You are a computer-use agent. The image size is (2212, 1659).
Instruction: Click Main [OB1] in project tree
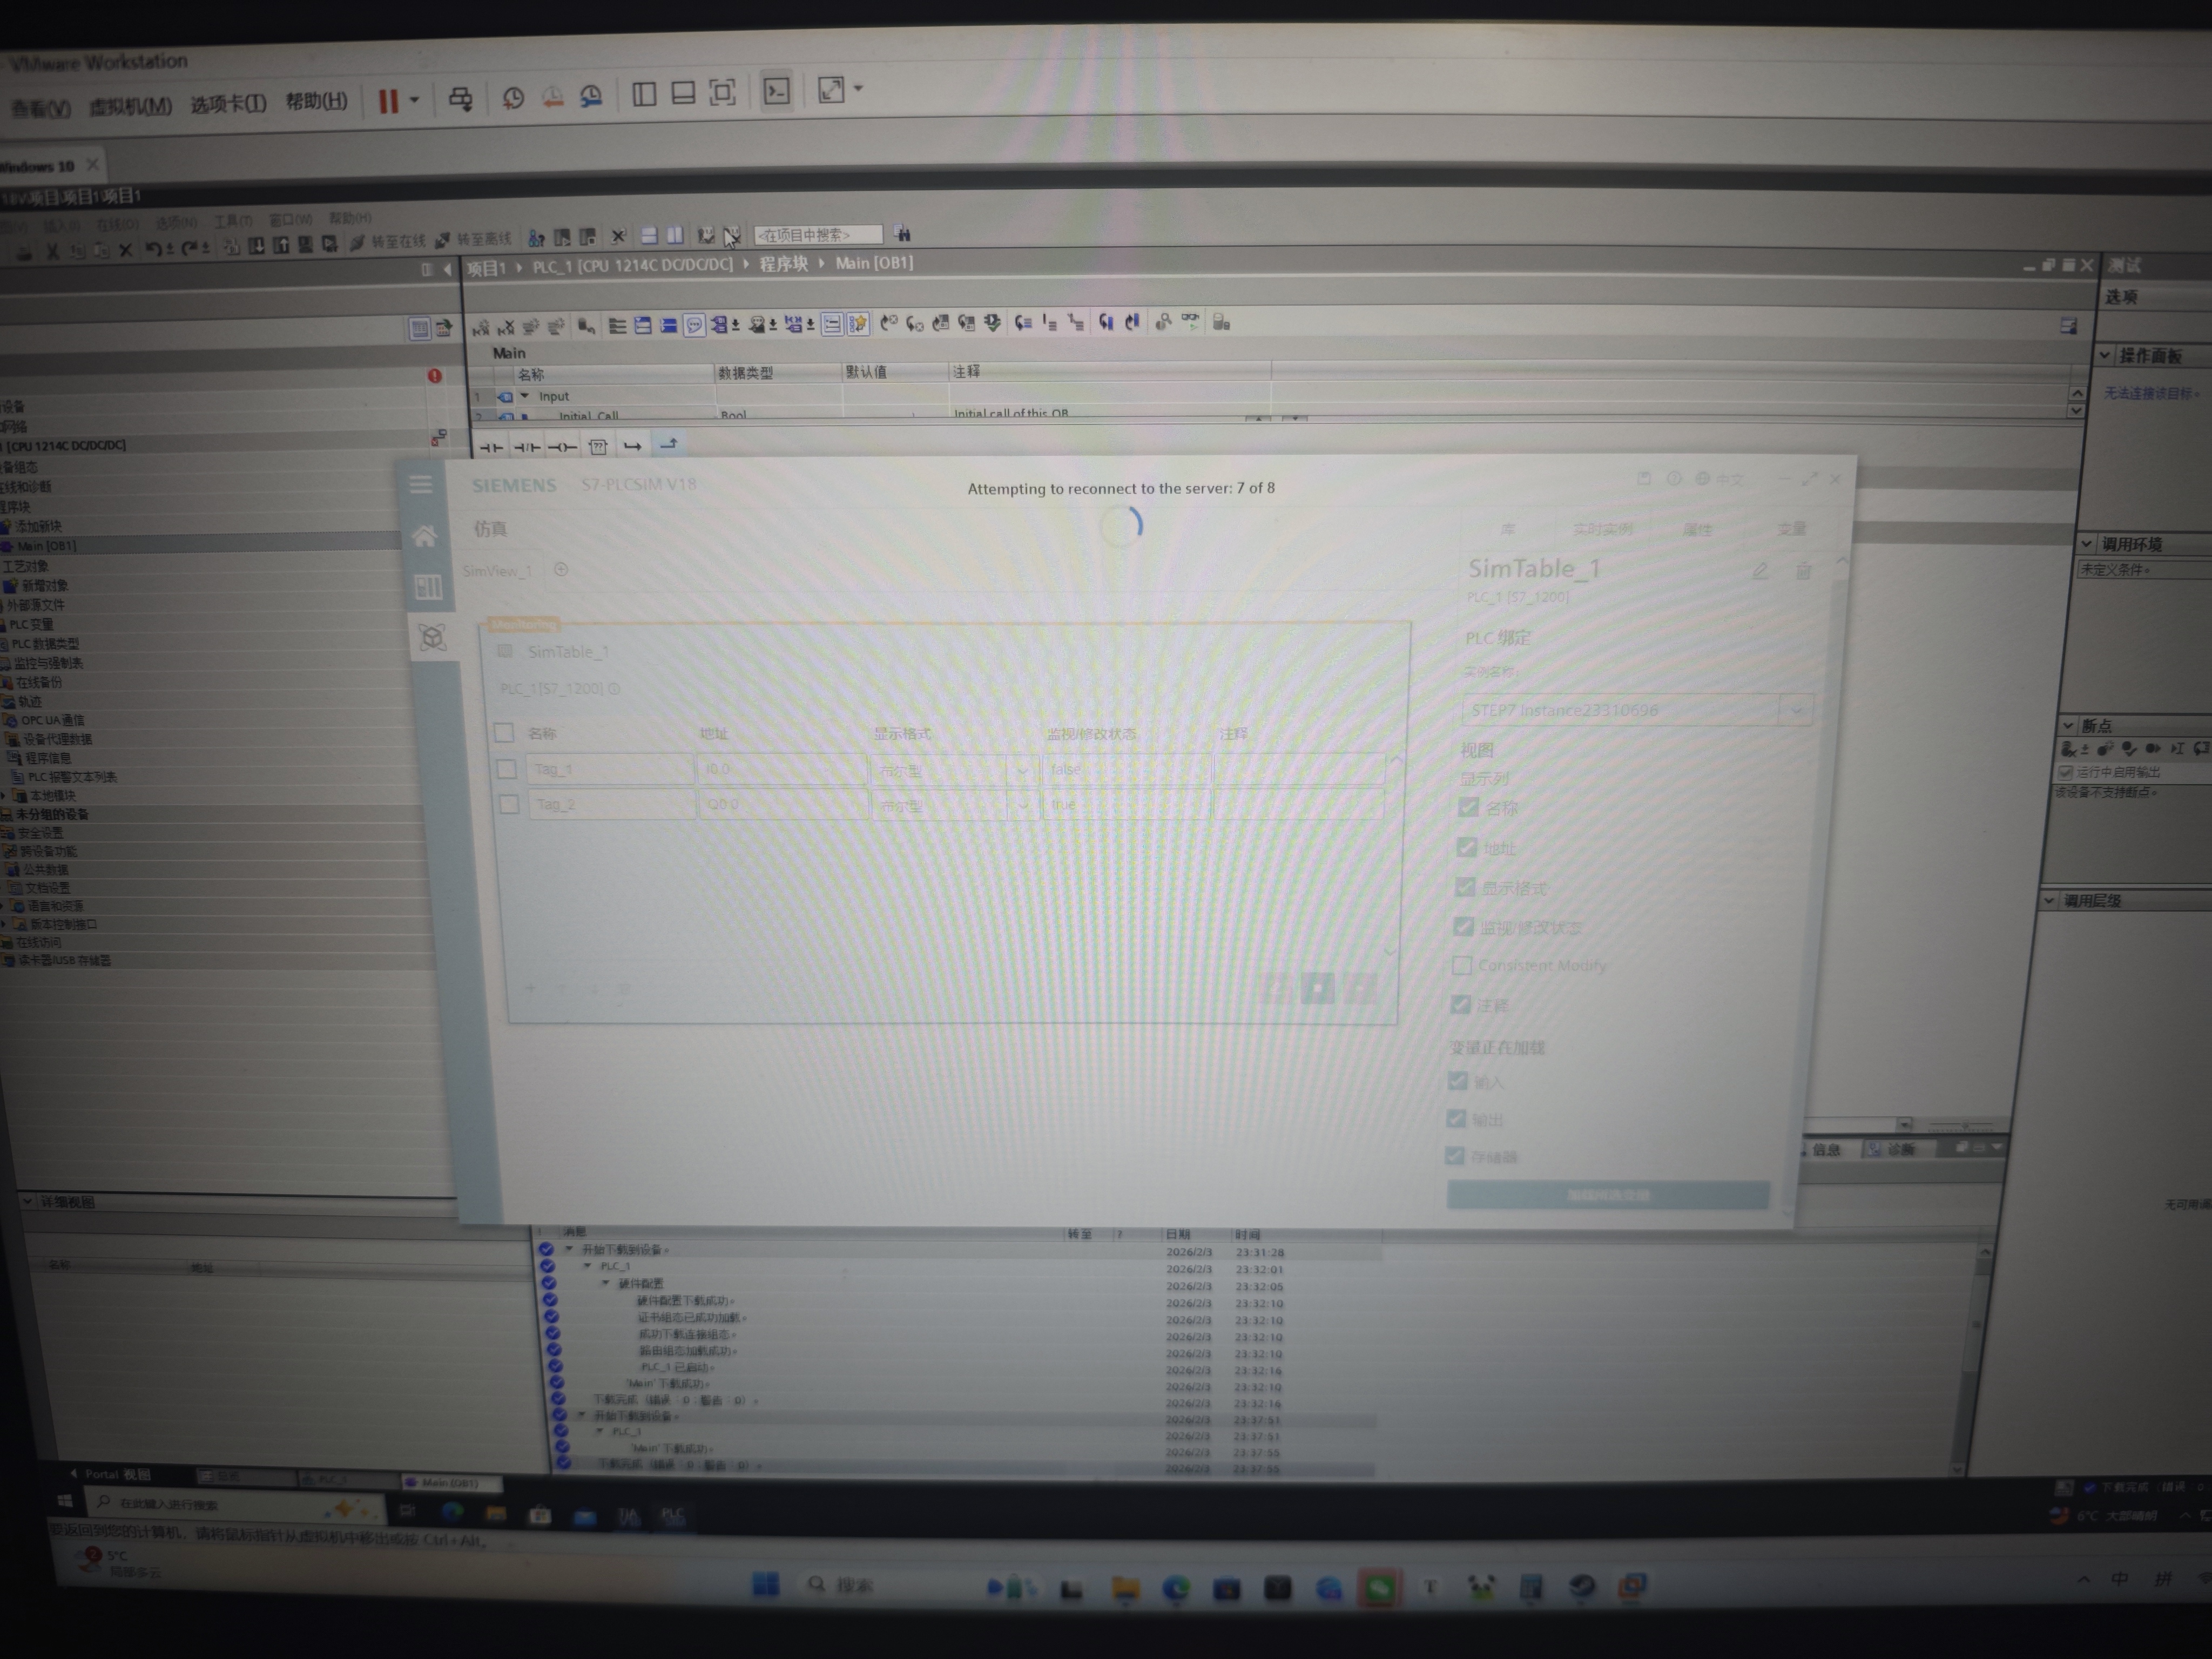[46, 546]
